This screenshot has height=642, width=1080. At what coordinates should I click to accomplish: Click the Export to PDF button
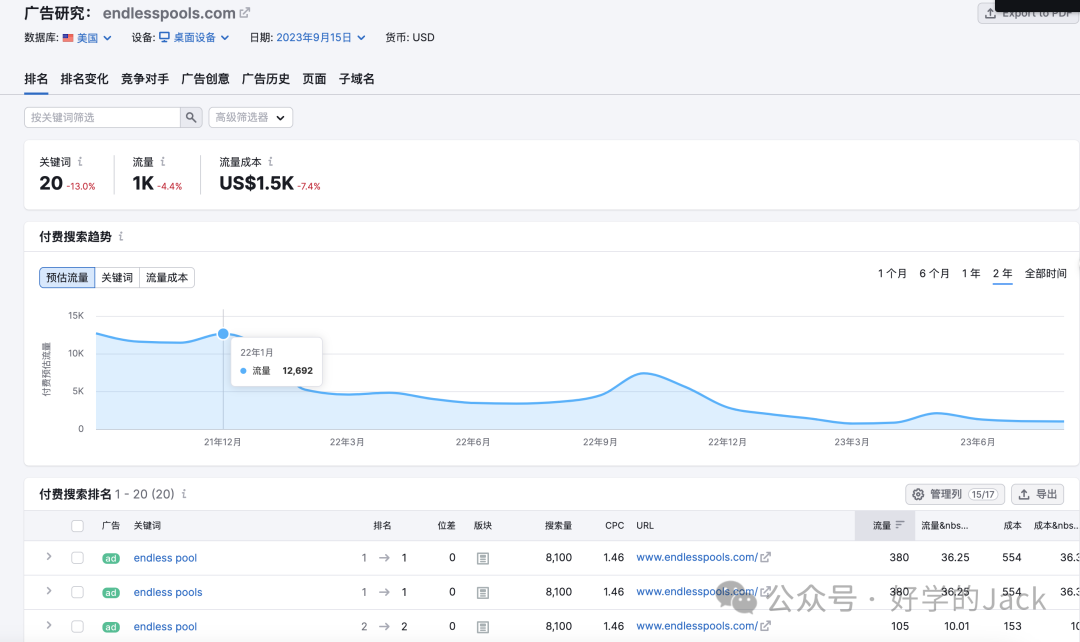click(1028, 12)
